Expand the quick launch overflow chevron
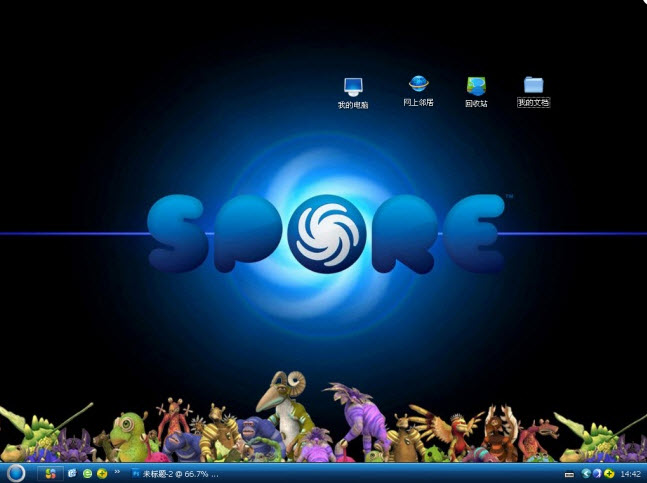This screenshot has width=647, height=483. tap(117, 471)
